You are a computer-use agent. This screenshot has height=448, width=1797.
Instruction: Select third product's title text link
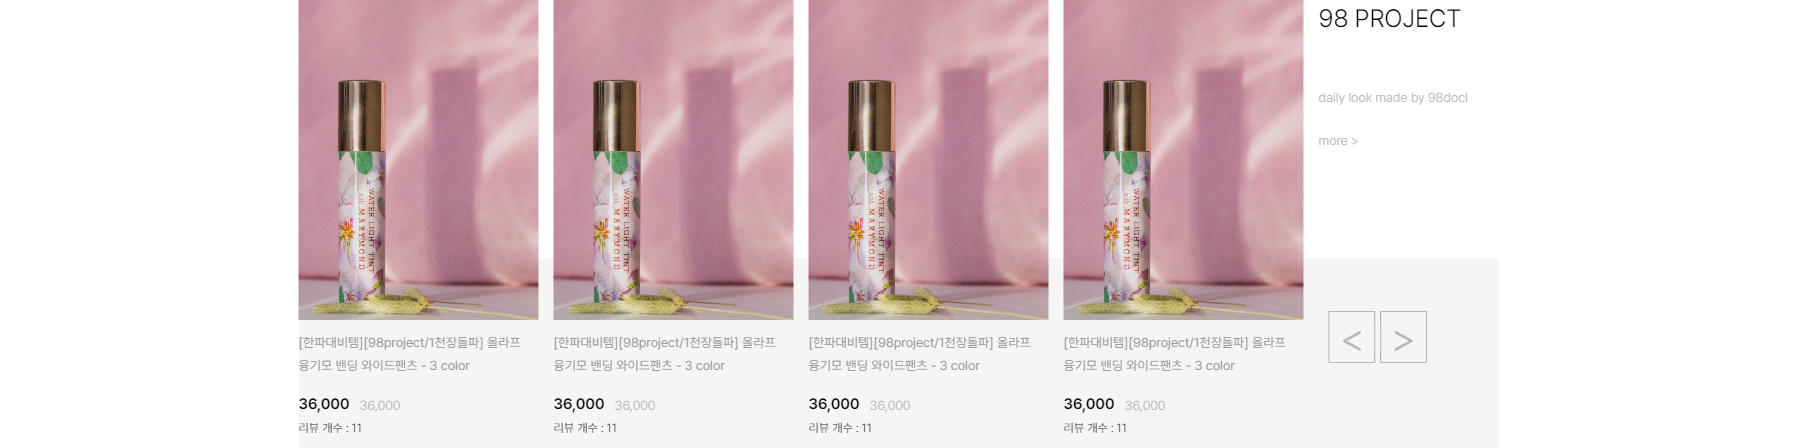(920, 354)
